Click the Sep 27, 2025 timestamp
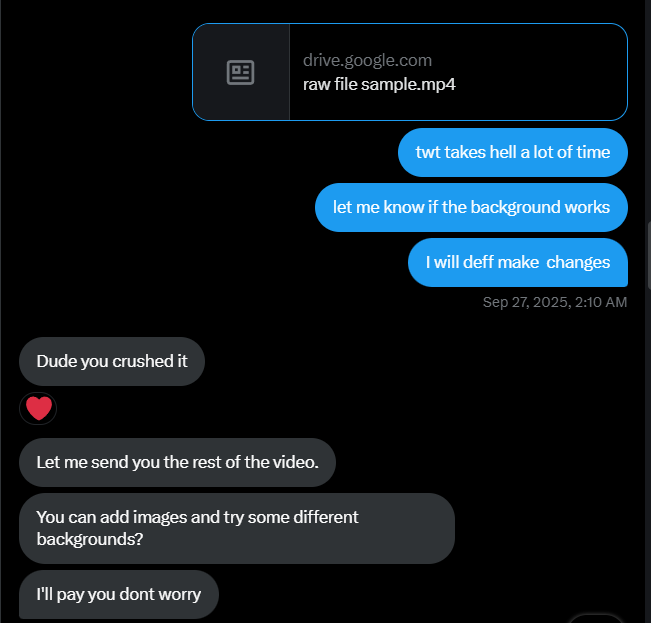Viewport: 651px width, 623px height. (x=555, y=302)
